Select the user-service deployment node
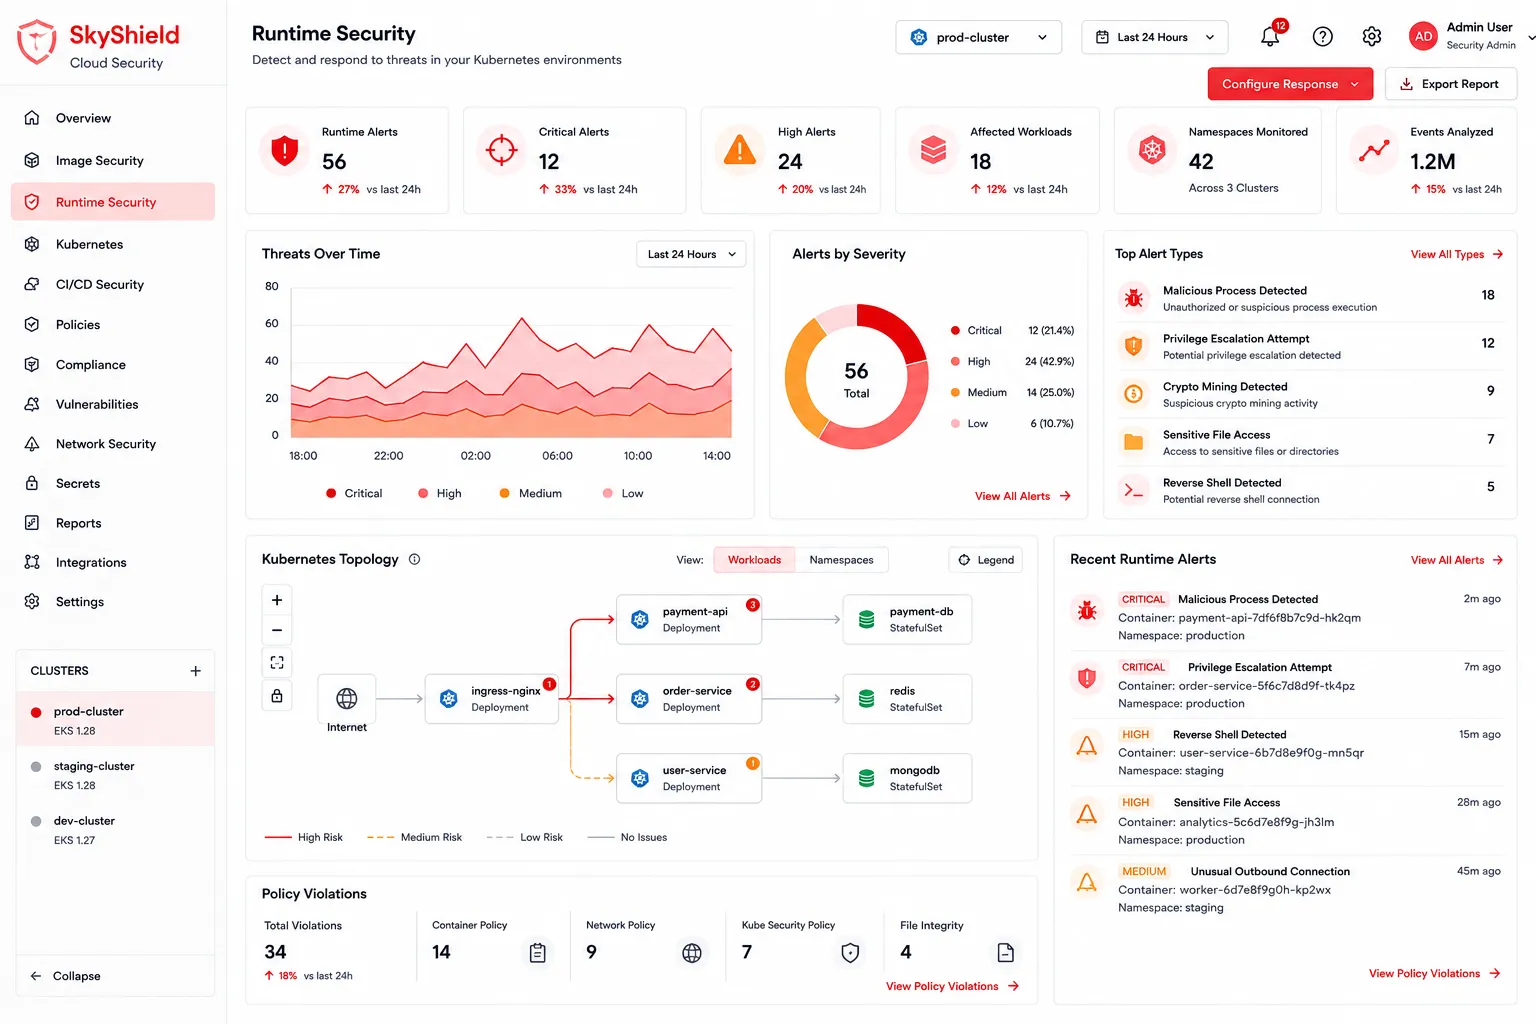This screenshot has height=1024, width=1536. (689, 778)
